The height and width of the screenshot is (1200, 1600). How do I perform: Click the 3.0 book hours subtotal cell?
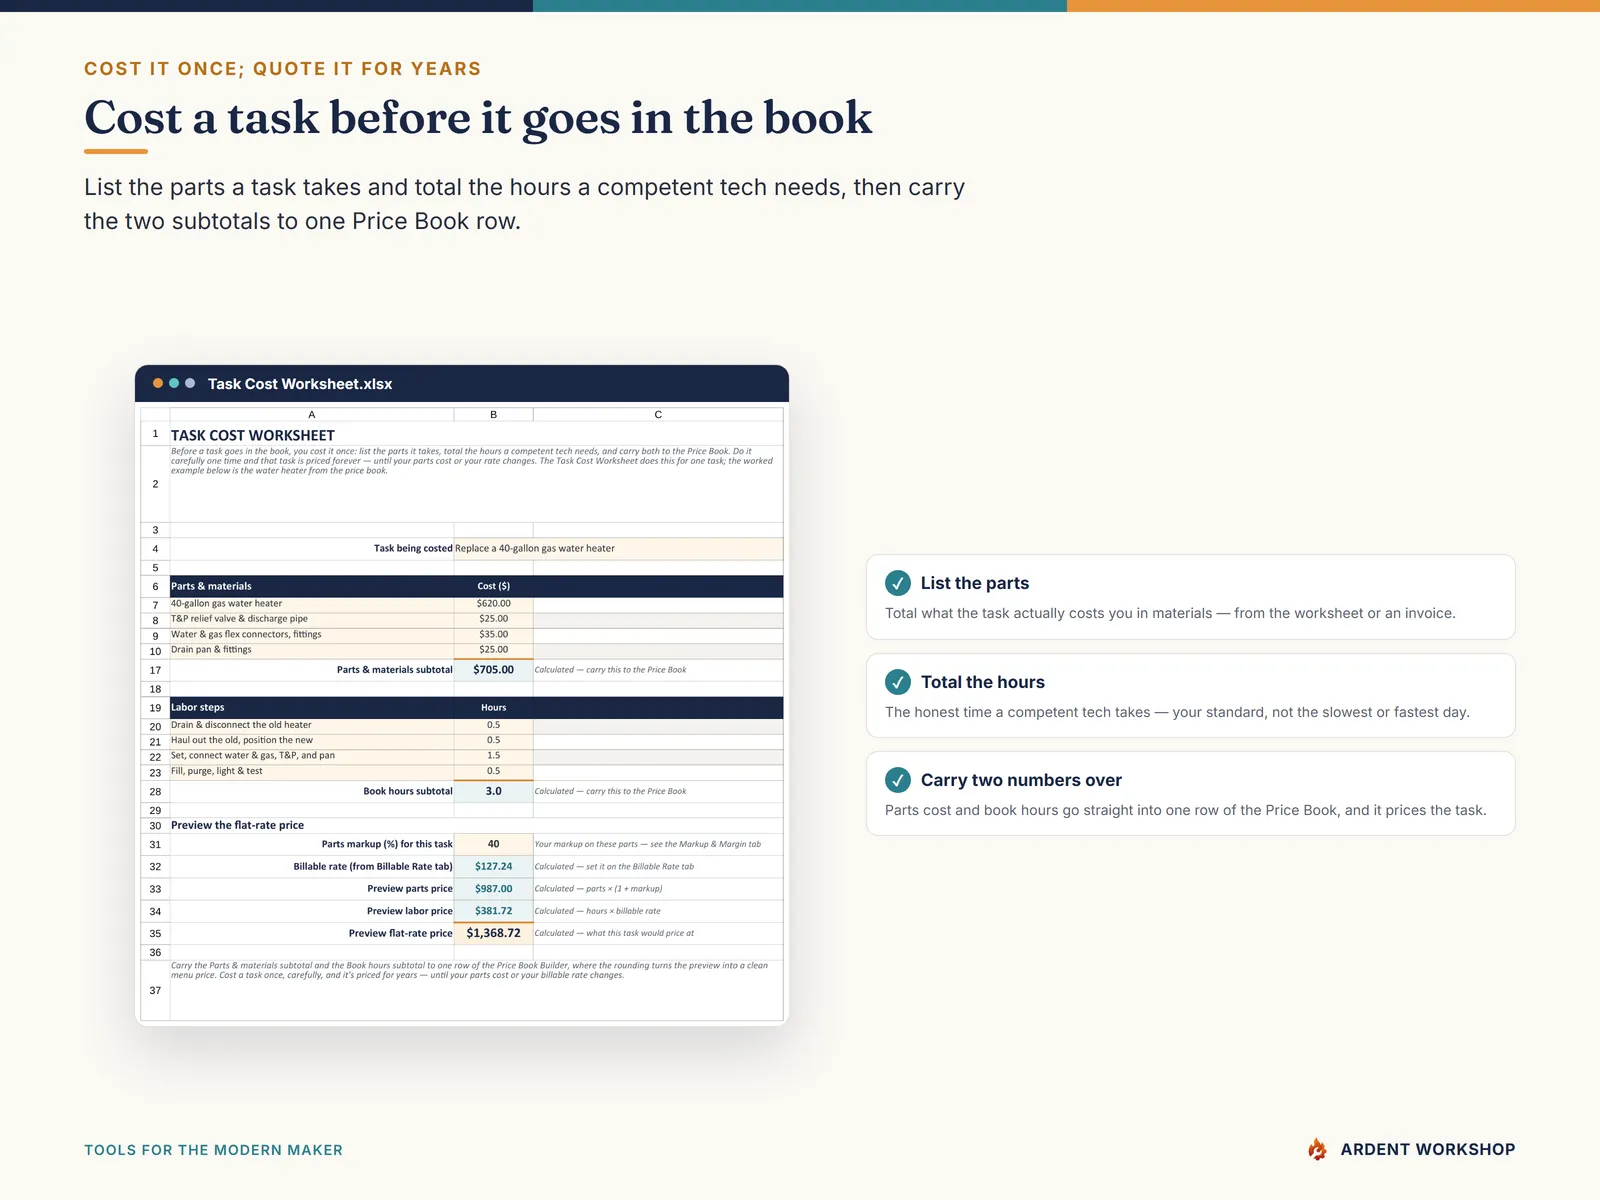point(493,791)
